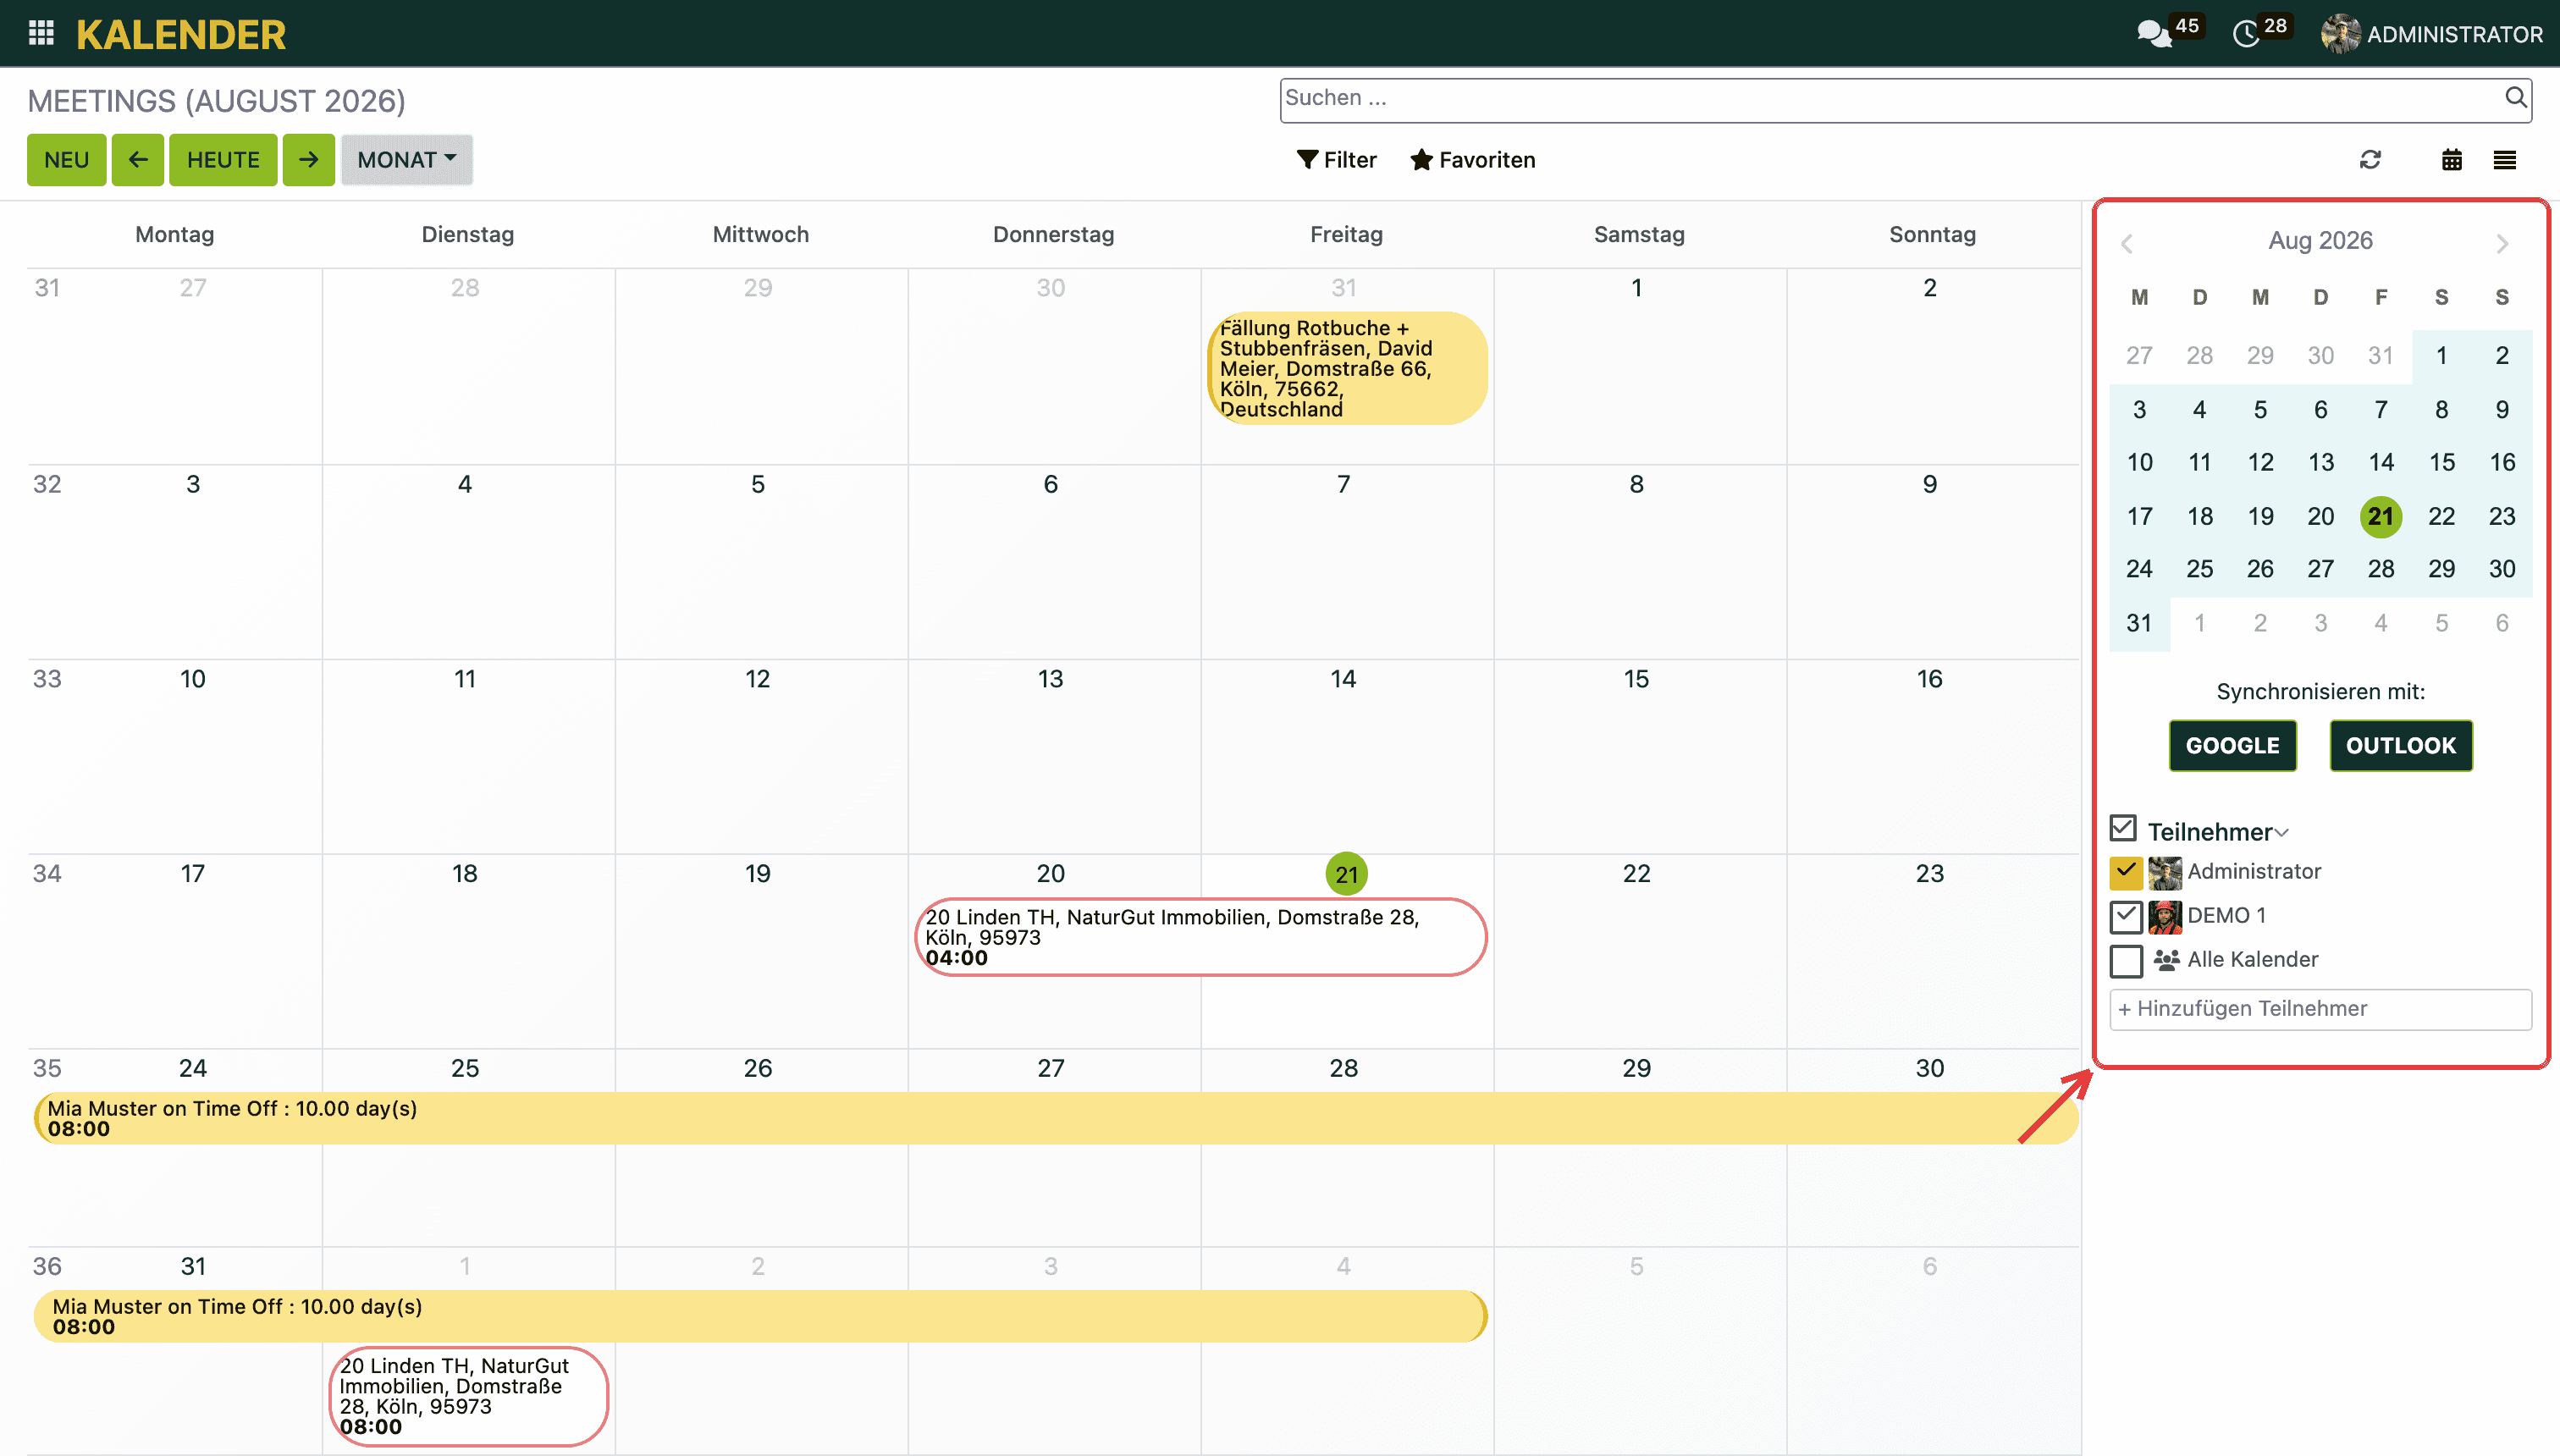Click the Aug 2026 mini calendar title

pos(2320,241)
